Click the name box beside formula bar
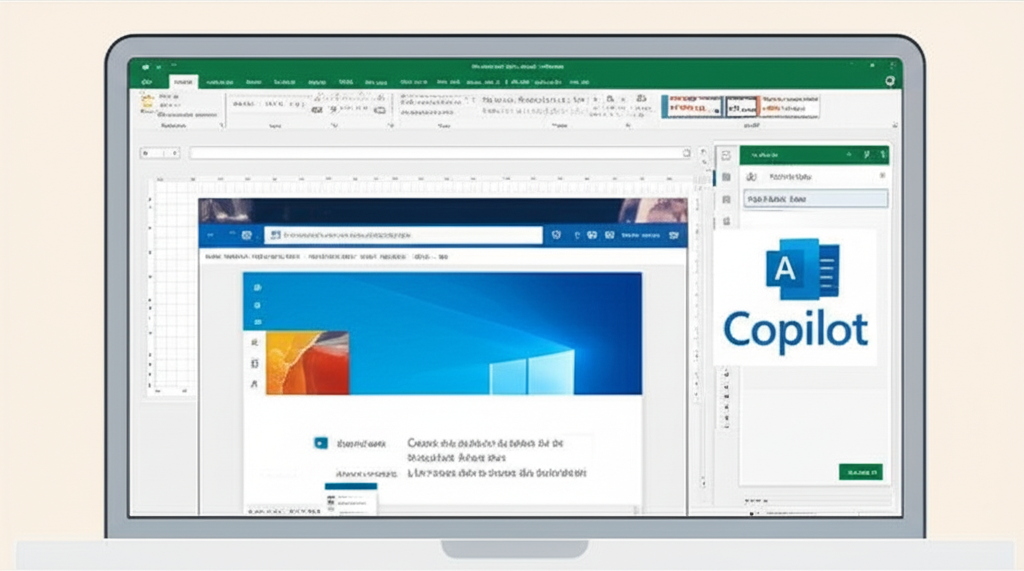1024x571 pixels. (160, 153)
